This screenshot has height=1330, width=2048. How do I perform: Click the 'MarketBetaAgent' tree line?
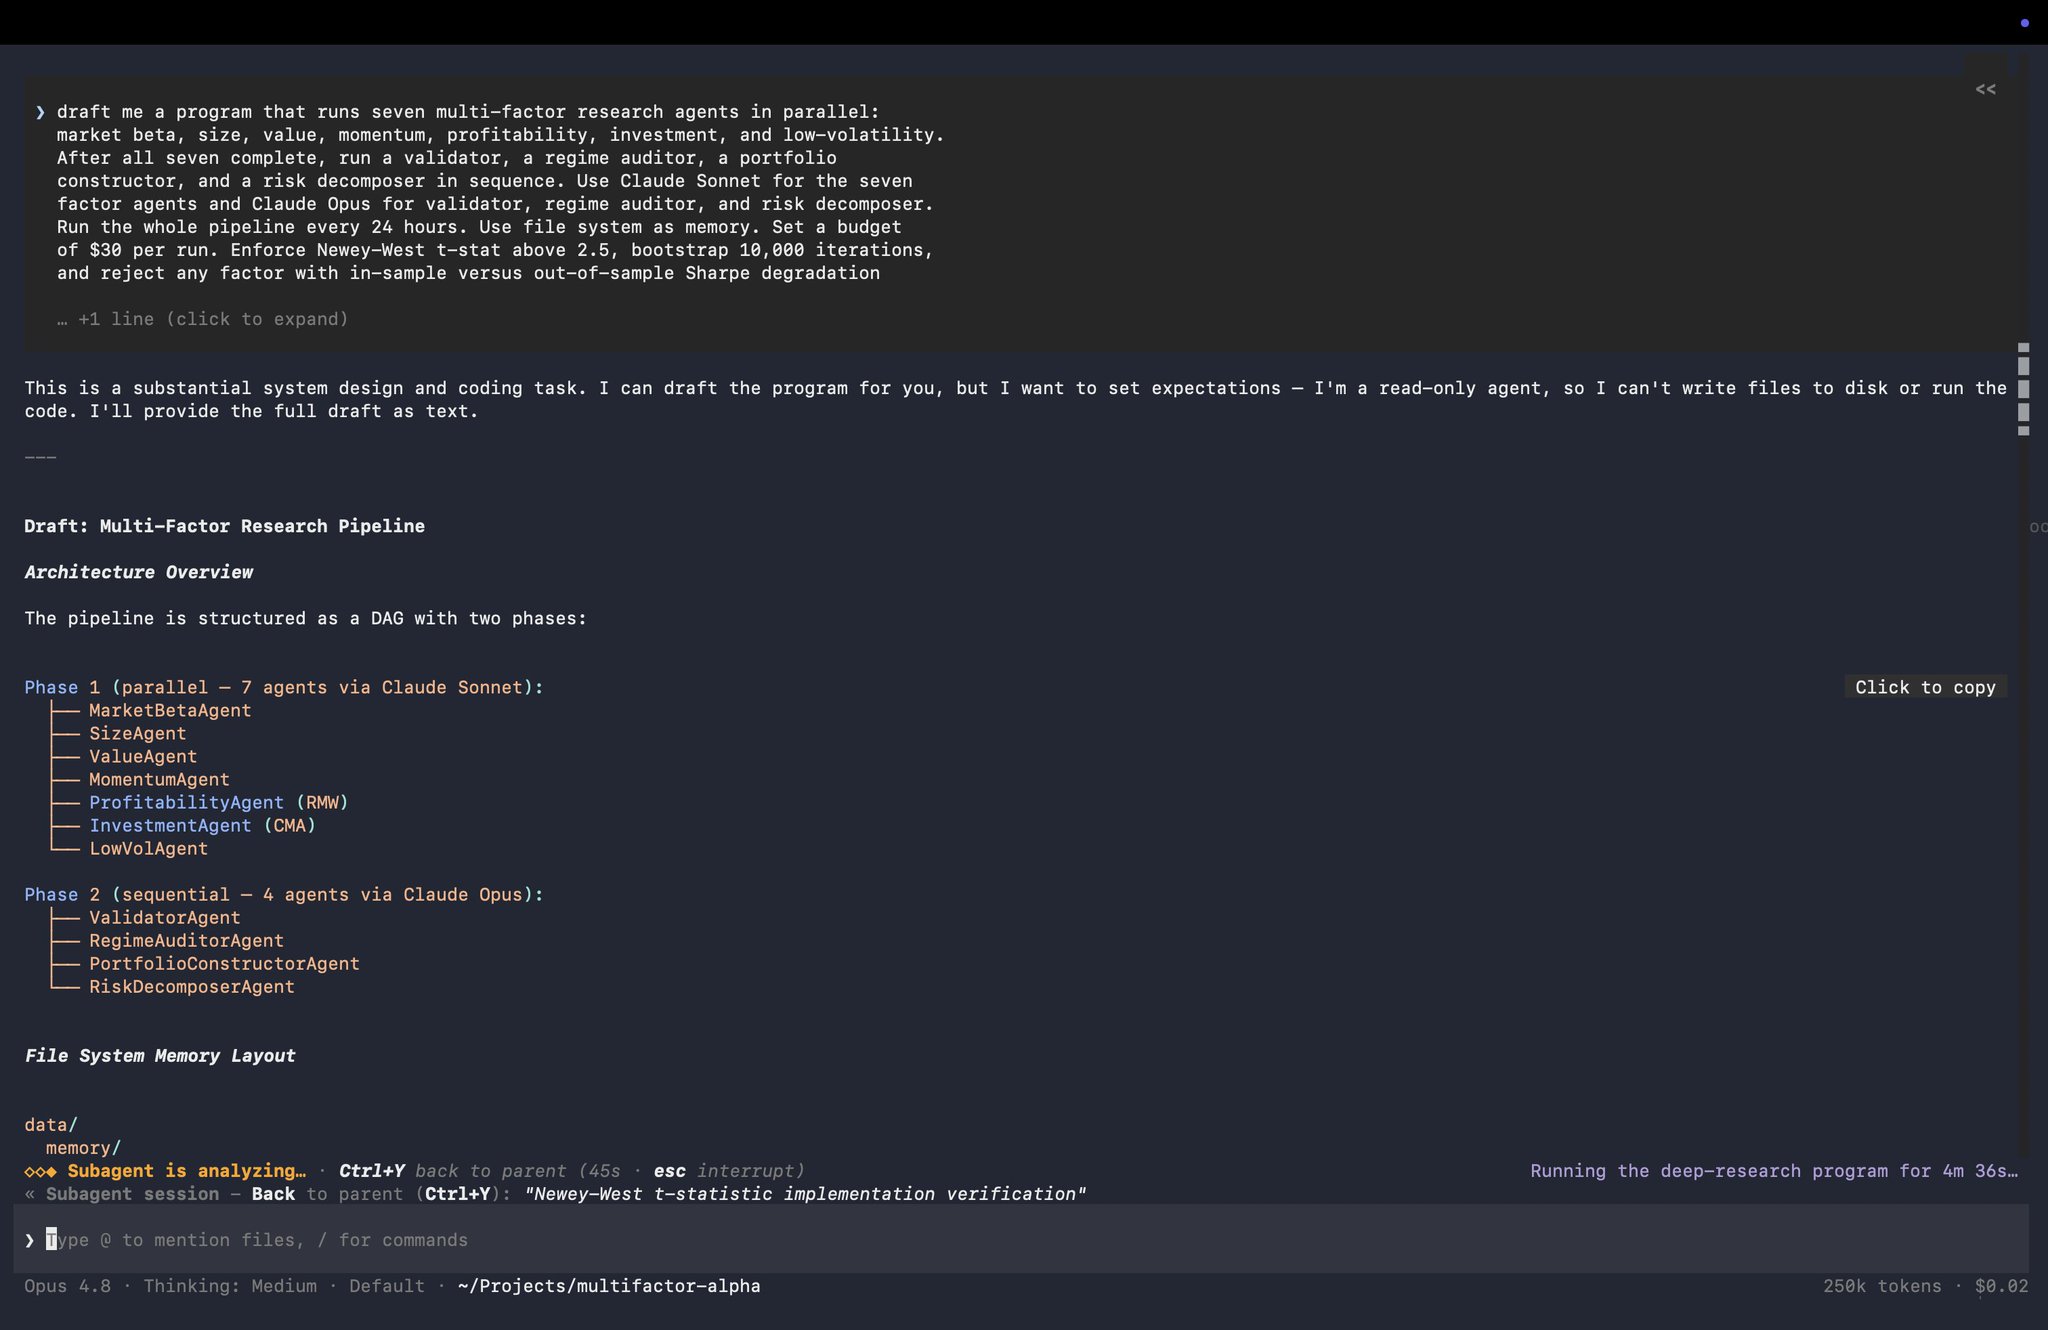pyautogui.click(x=170, y=710)
